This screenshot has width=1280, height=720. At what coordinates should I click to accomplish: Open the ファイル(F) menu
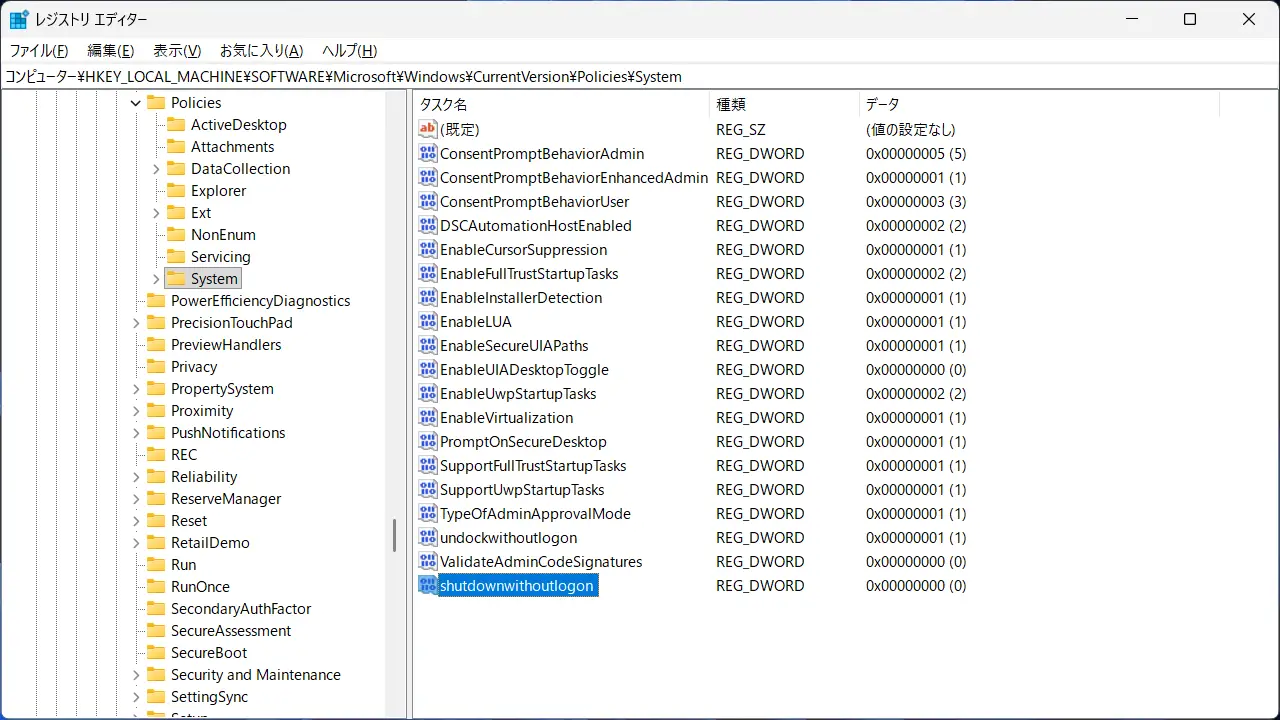(x=39, y=50)
